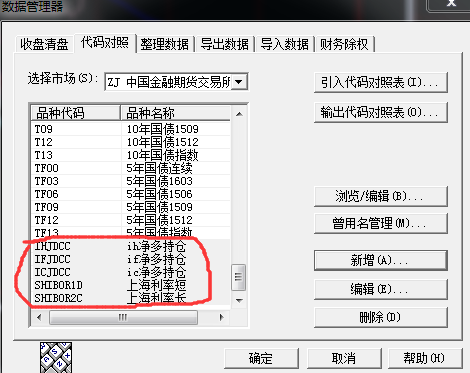Confirm with the 确定 button
The height and width of the screenshot is (373, 470).
click(261, 359)
